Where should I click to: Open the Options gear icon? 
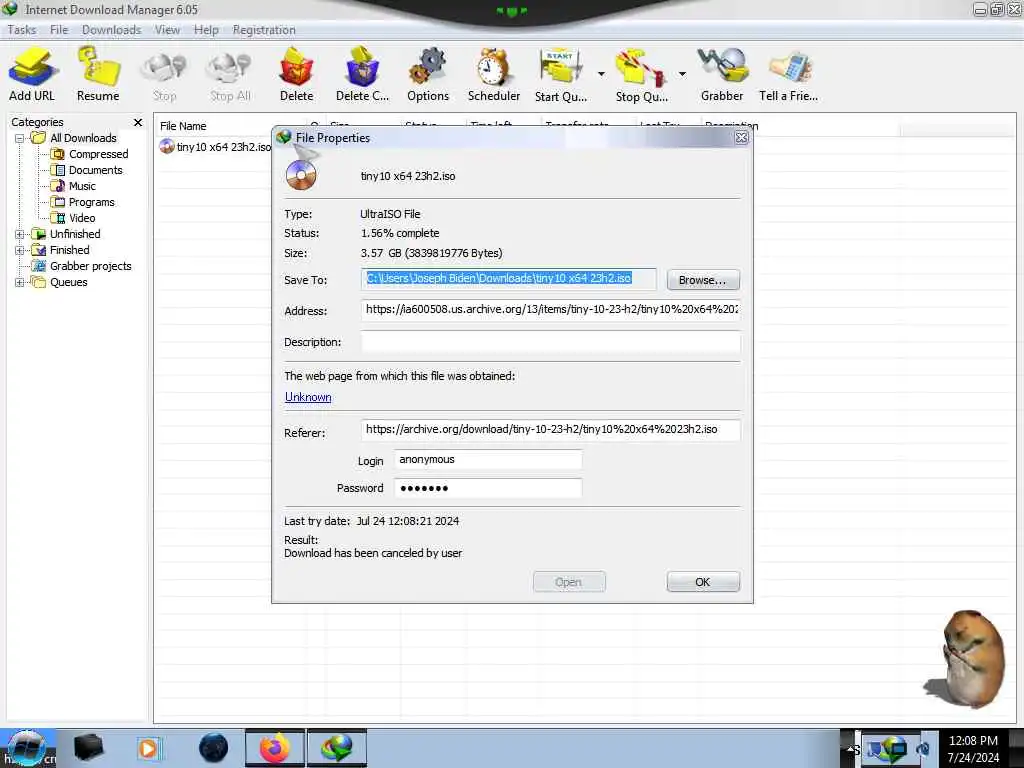428,74
